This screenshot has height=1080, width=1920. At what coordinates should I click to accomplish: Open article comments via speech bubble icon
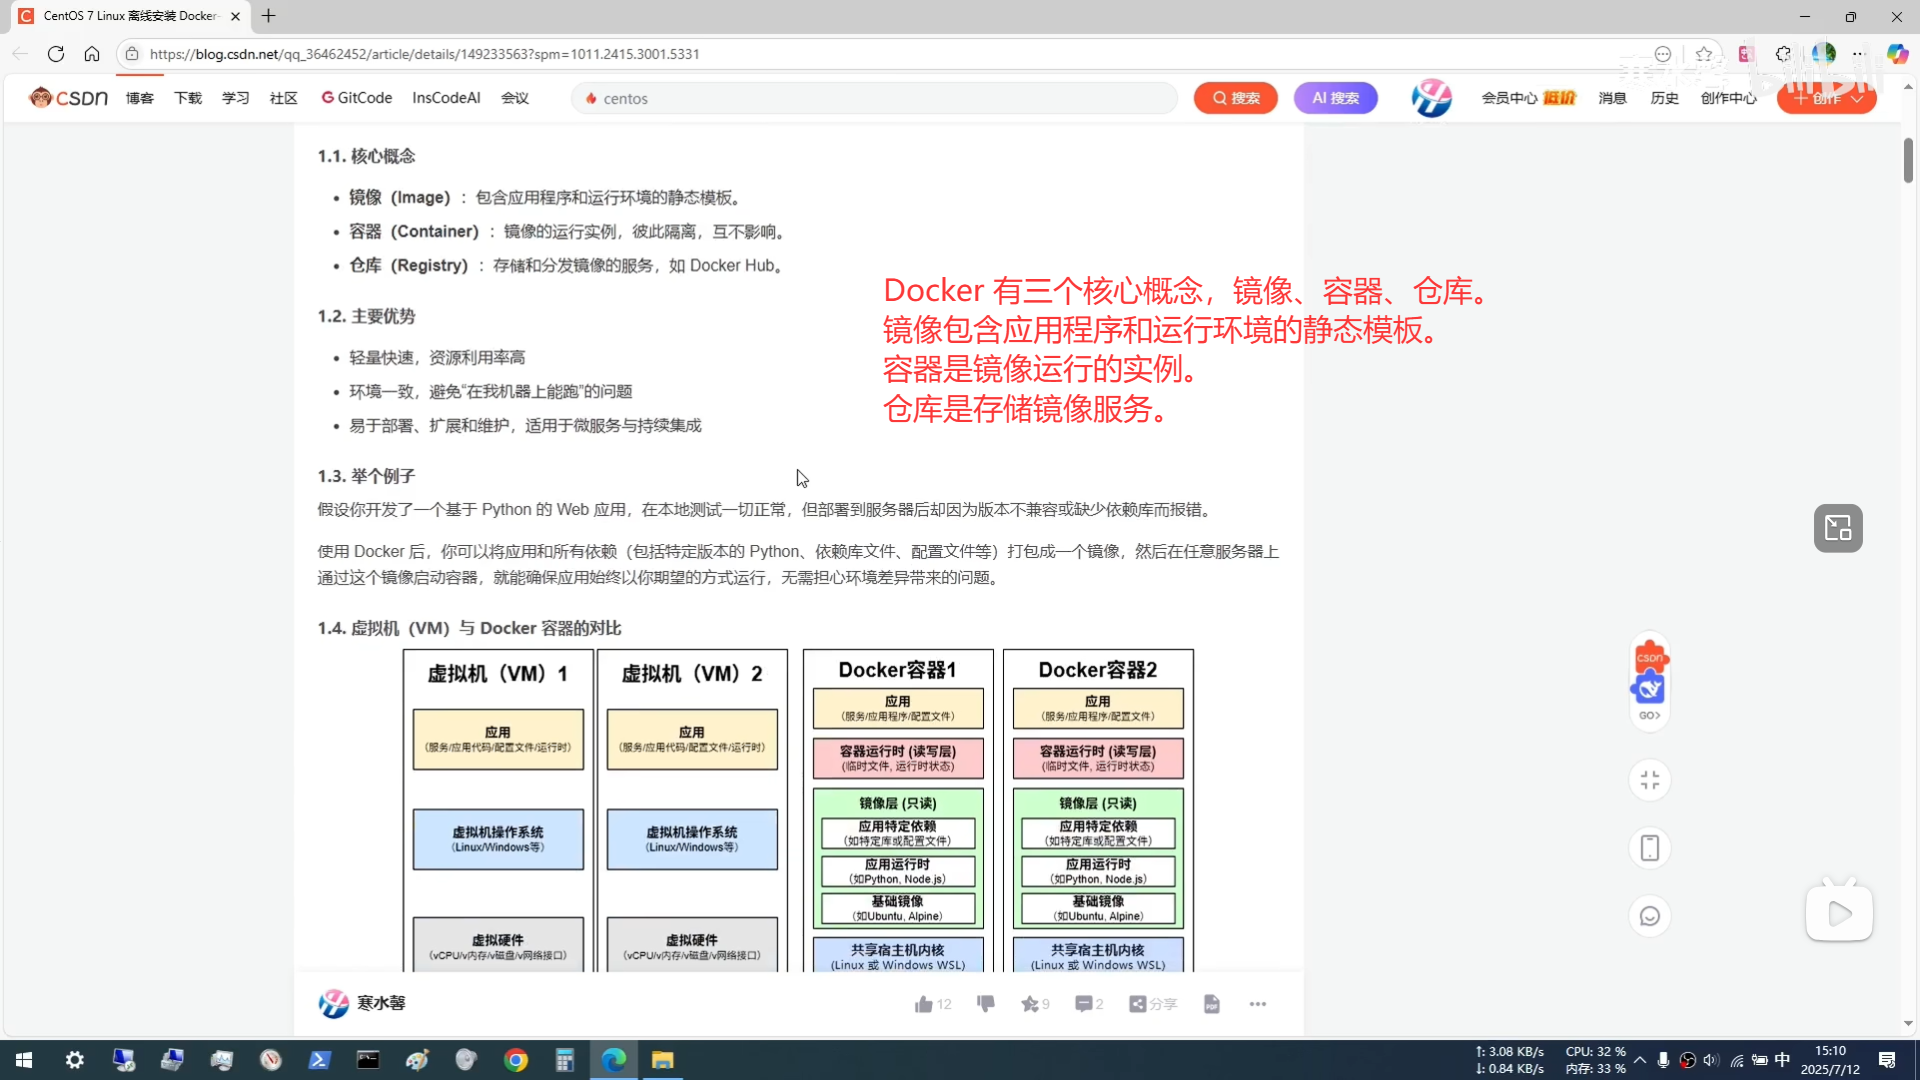[x=1083, y=1004]
